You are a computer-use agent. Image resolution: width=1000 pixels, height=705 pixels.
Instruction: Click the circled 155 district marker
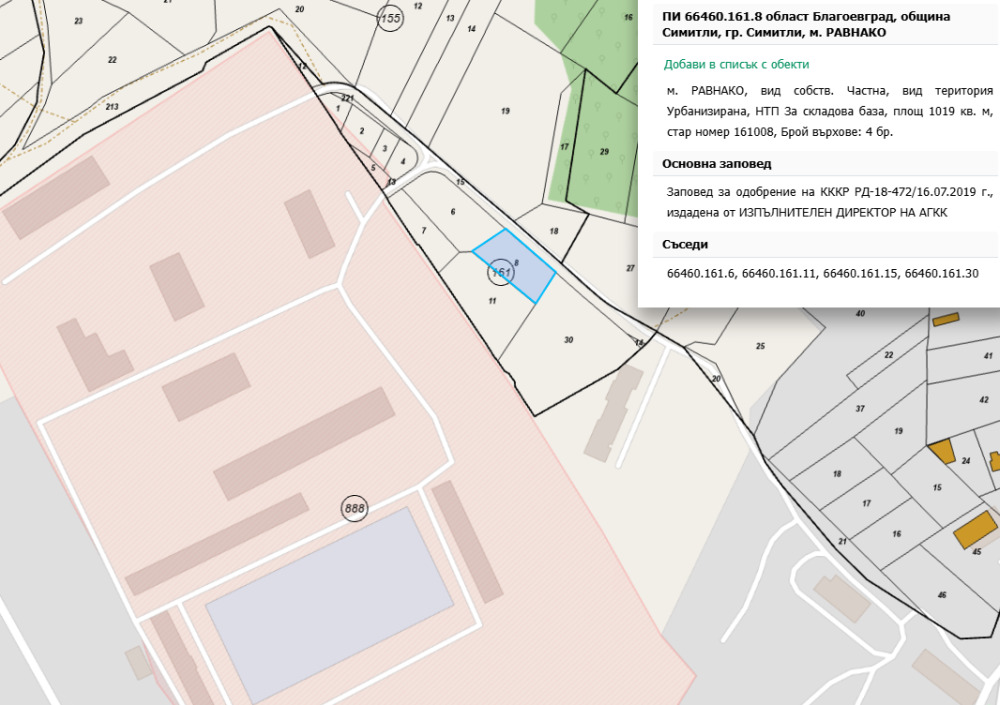[x=390, y=18]
